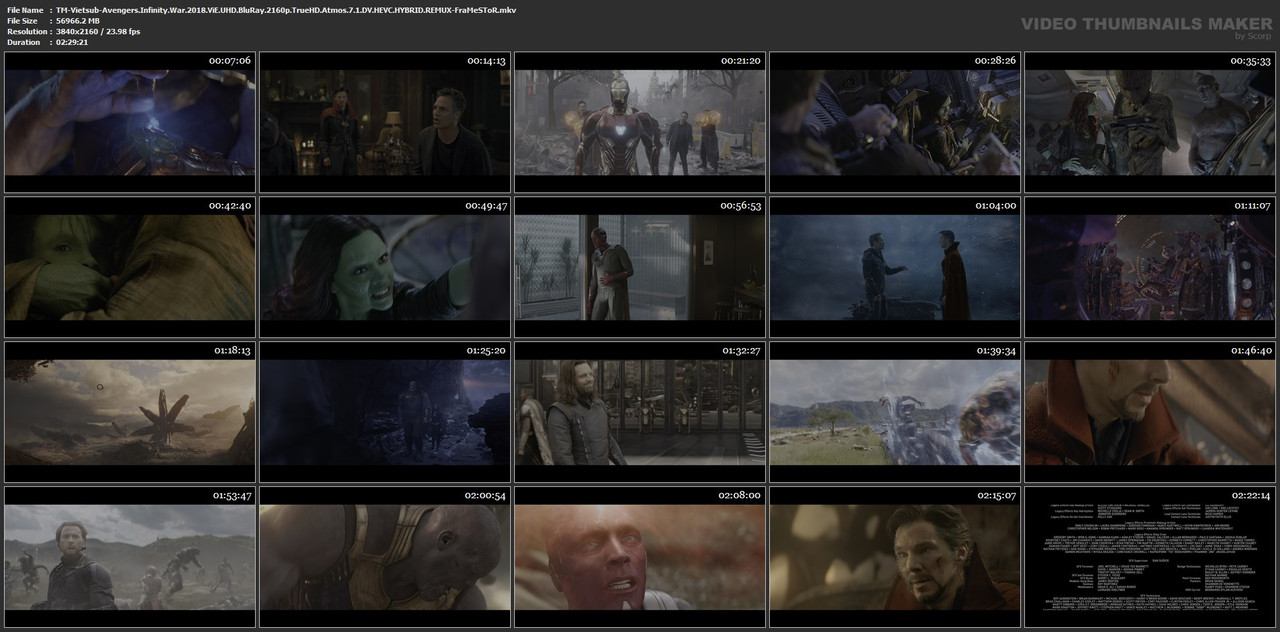Click the 00:49:47 timestamp text
1280x632 pixels.
pyautogui.click(x=485, y=206)
